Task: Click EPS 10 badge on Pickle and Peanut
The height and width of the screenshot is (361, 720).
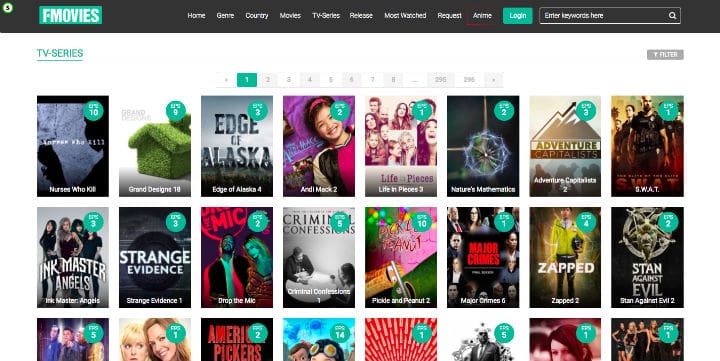Action: point(422,222)
